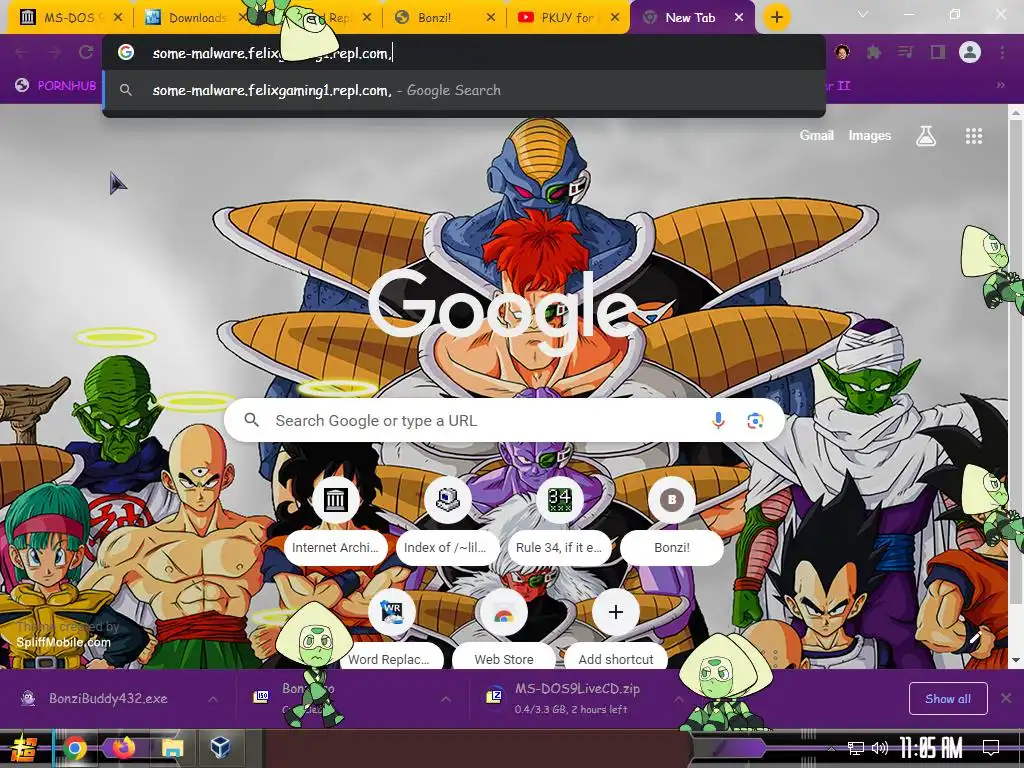Viewport: 1024px width, 768px height.
Task: Click the page scrollbar down arrow
Action: [1016, 660]
